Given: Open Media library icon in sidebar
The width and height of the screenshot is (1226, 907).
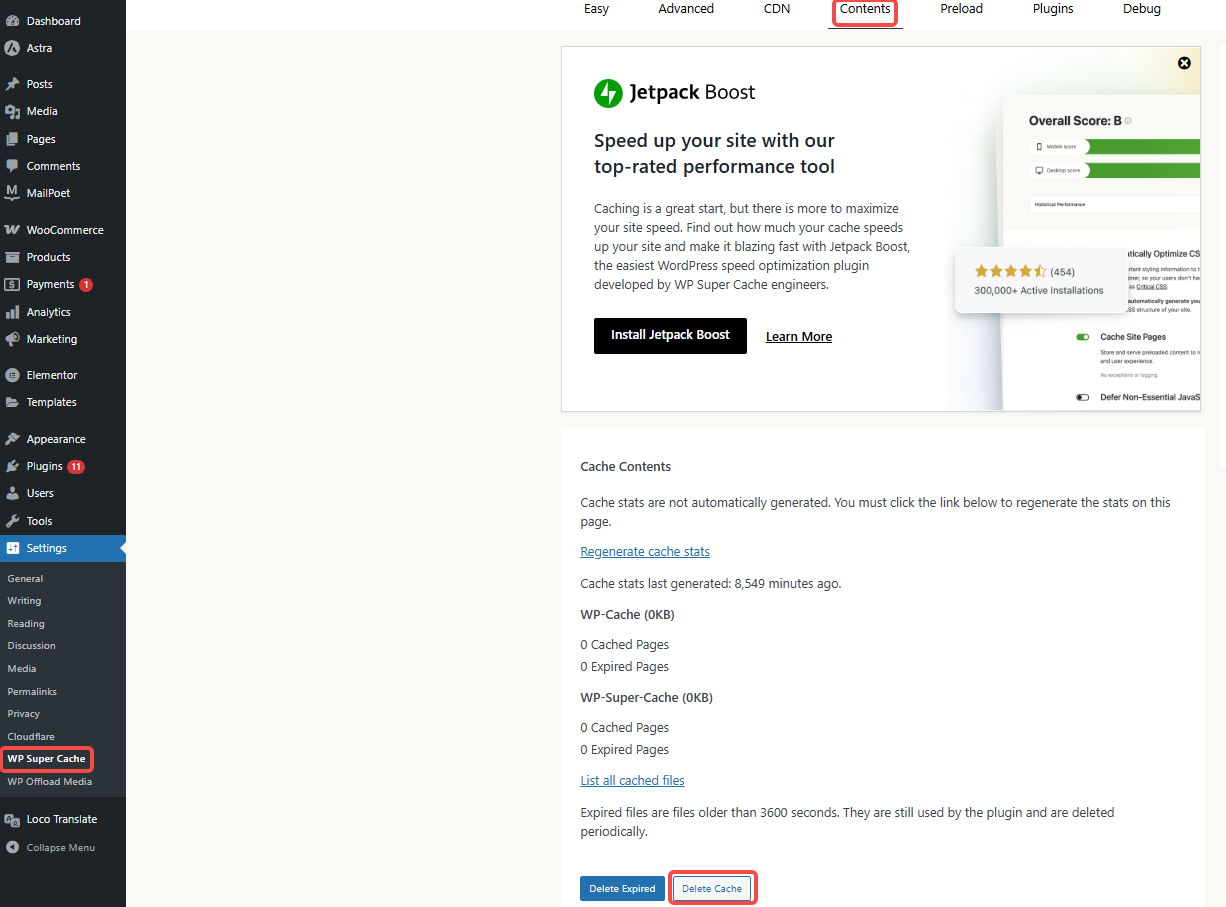Looking at the screenshot, I should [x=12, y=111].
